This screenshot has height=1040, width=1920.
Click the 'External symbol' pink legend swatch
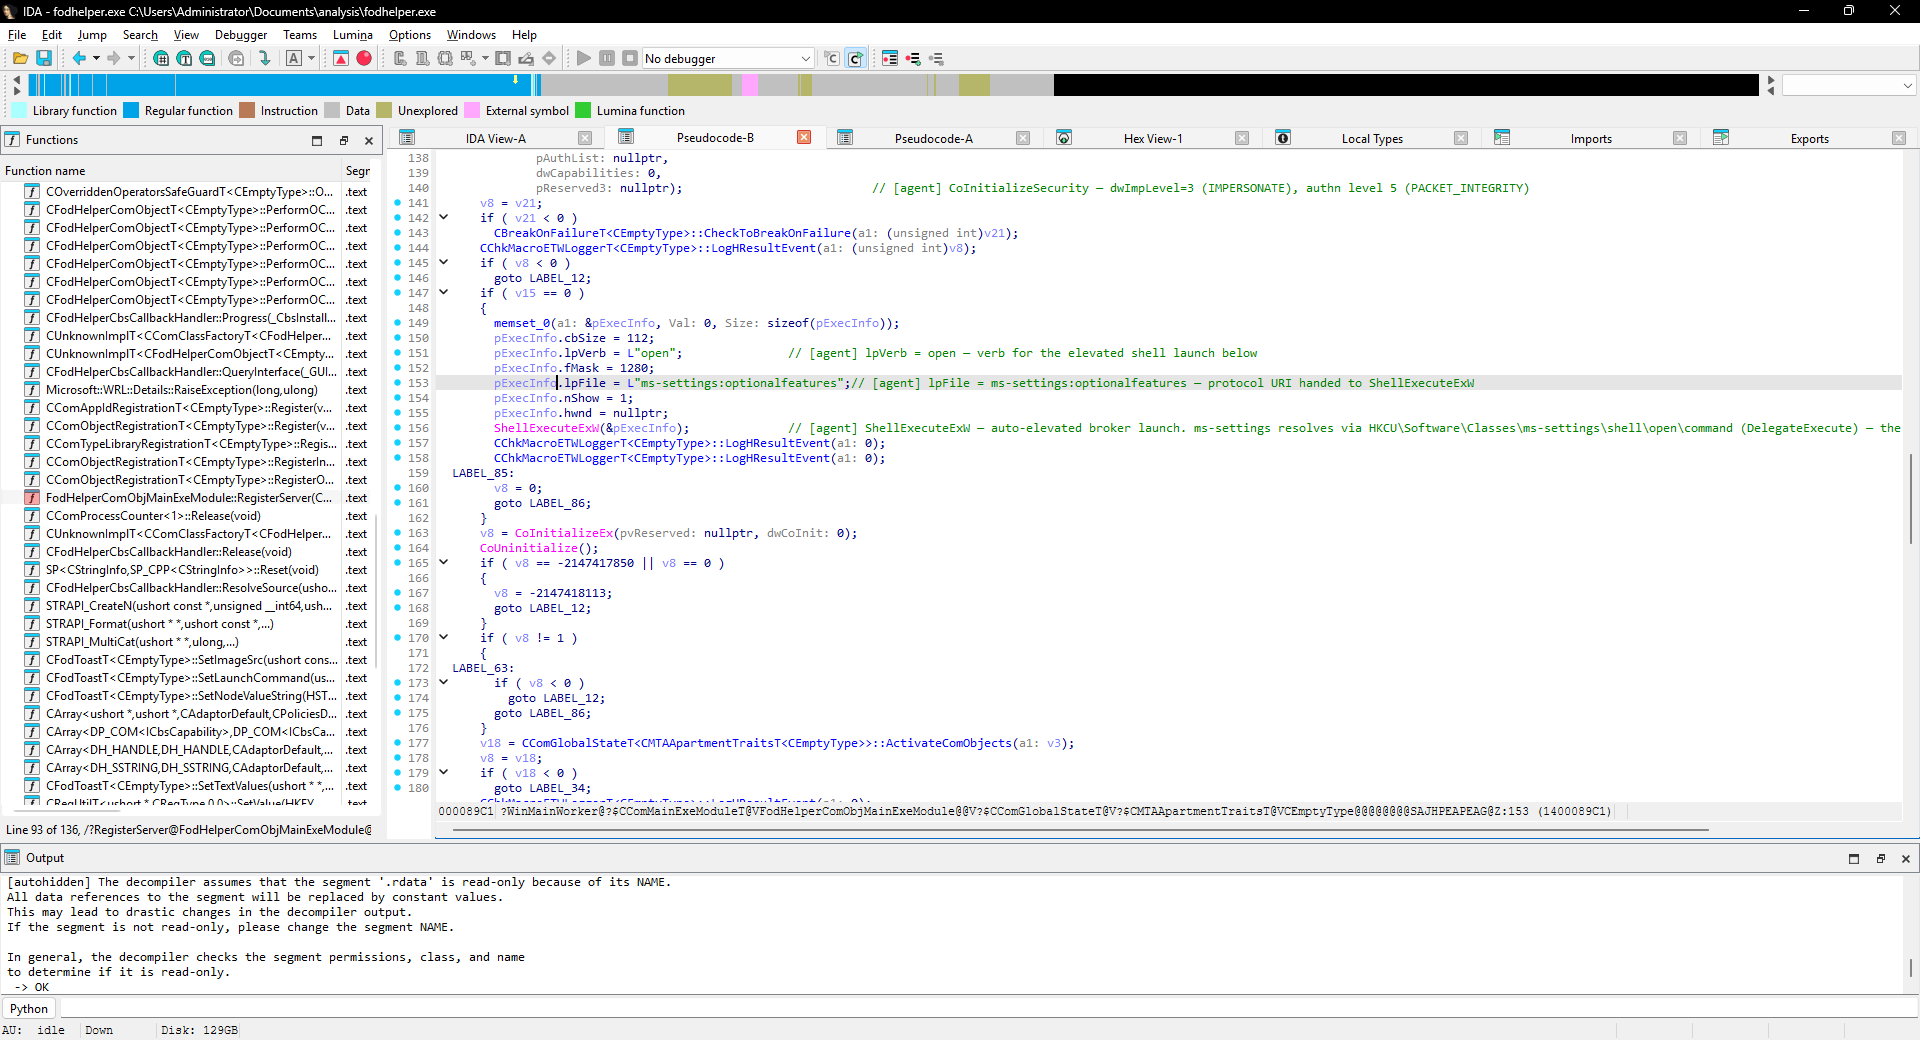click(472, 111)
